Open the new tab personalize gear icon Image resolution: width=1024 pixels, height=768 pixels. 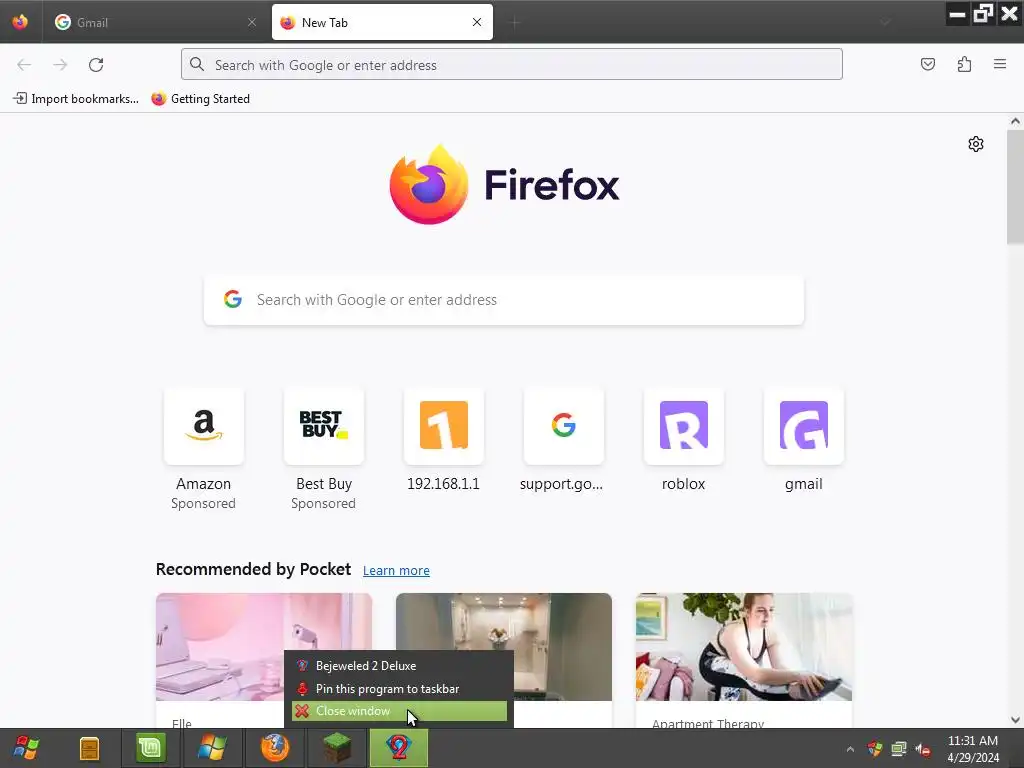(976, 144)
